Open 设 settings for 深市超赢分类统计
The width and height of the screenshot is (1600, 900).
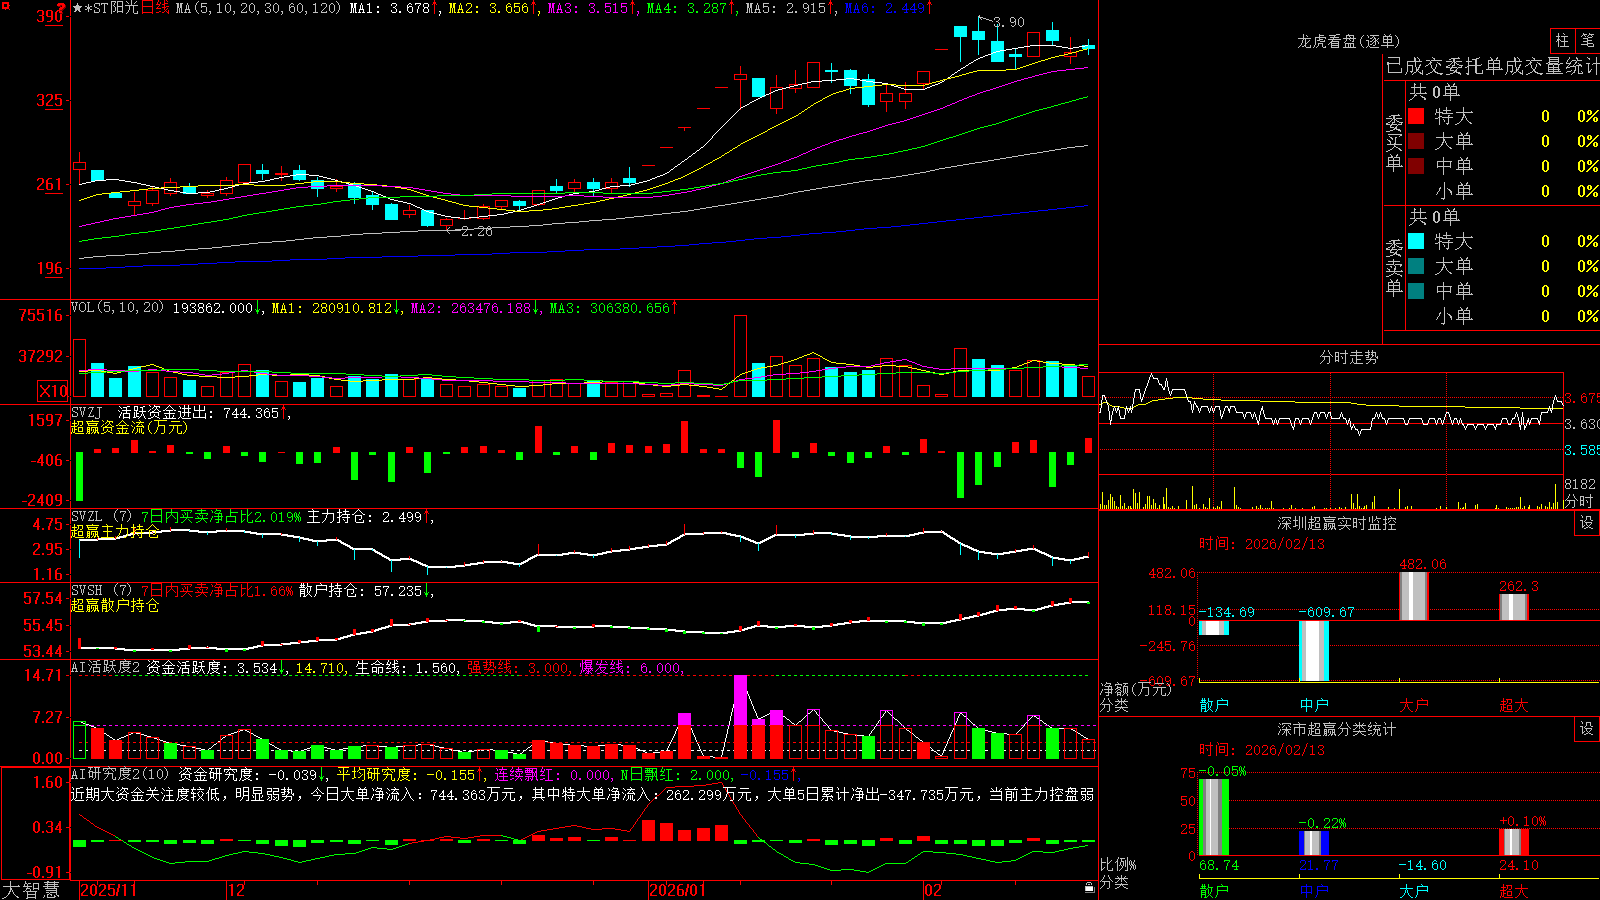coord(1587,729)
